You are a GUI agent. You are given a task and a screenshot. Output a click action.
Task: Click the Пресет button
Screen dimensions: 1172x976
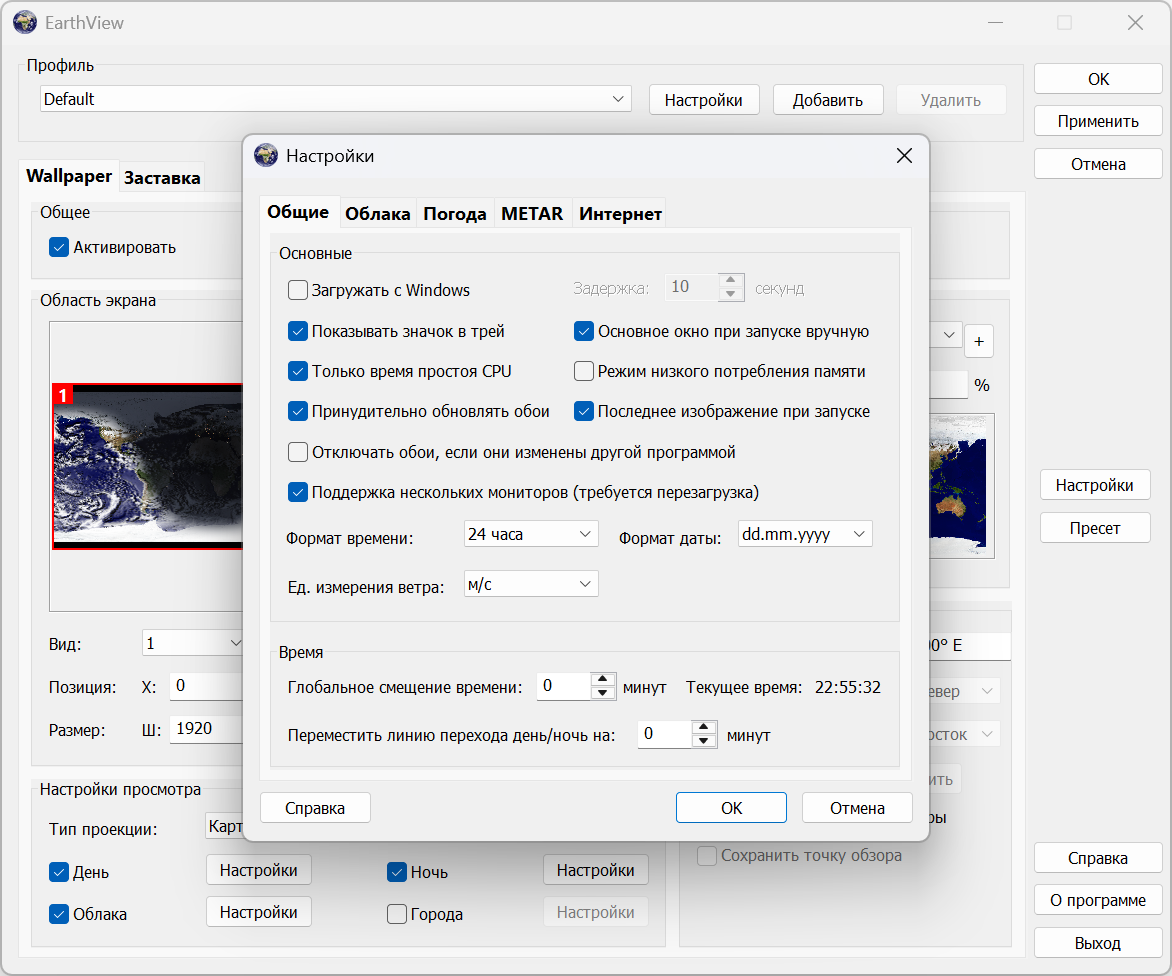1094,528
